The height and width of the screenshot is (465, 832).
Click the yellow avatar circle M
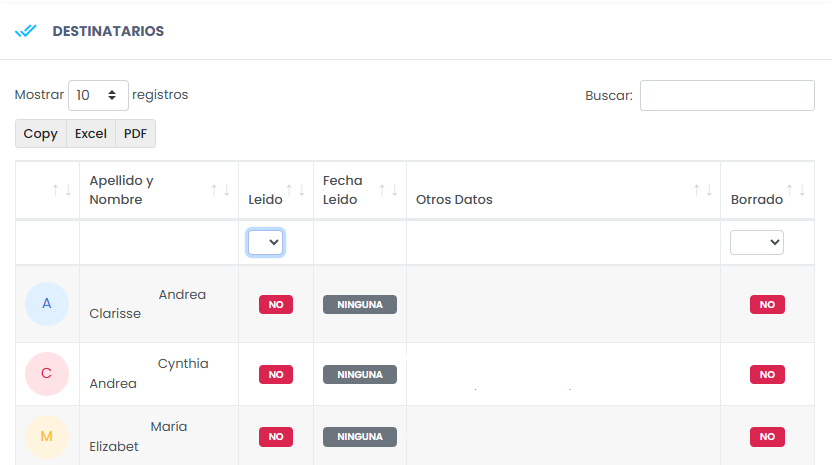(47, 437)
